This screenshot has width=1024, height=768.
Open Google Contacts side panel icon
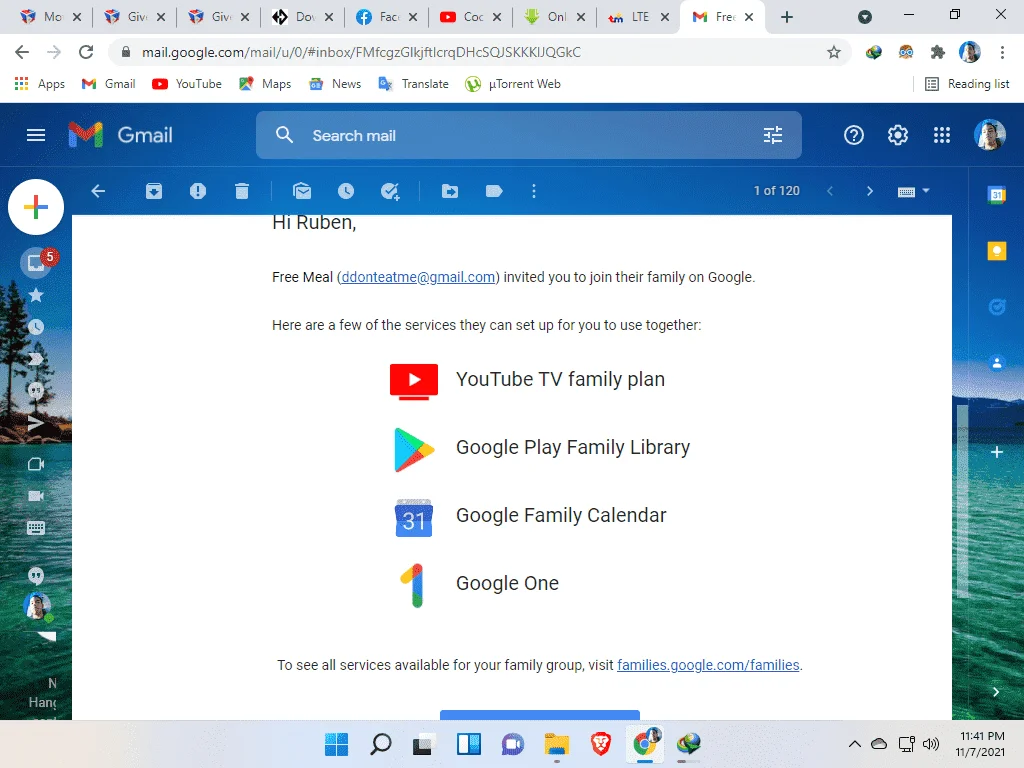point(997,362)
